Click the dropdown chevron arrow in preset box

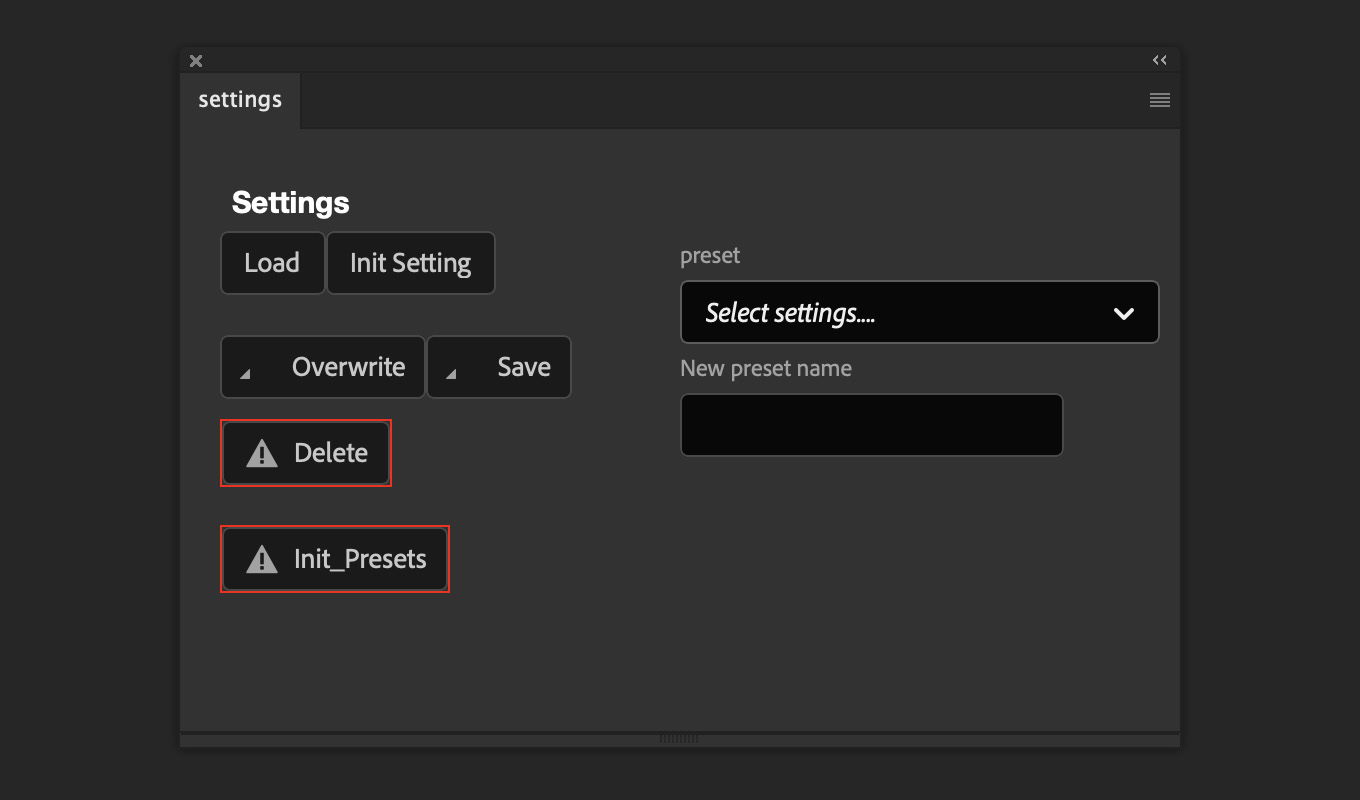(x=1124, y=313)
